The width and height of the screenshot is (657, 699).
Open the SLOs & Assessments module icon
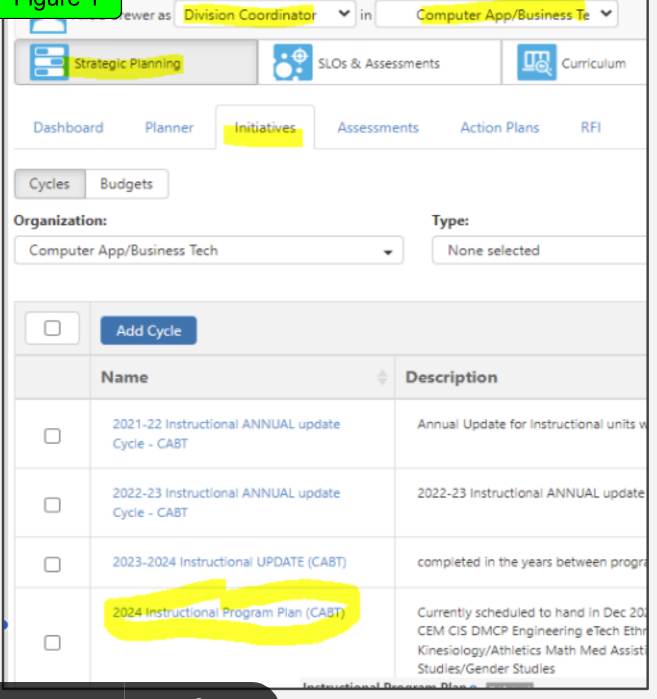click(x=293, y=64)
